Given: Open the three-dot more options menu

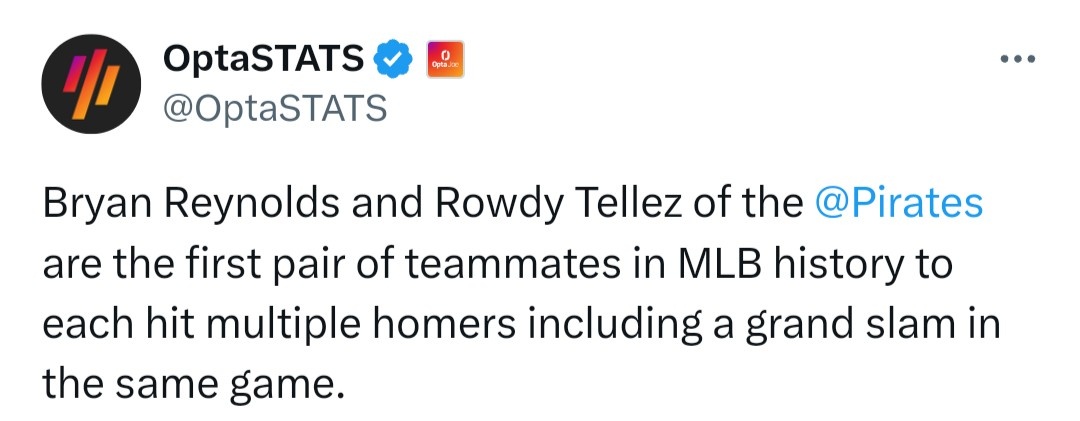Looking at the screenshot, I should (x=1016, y=58).
